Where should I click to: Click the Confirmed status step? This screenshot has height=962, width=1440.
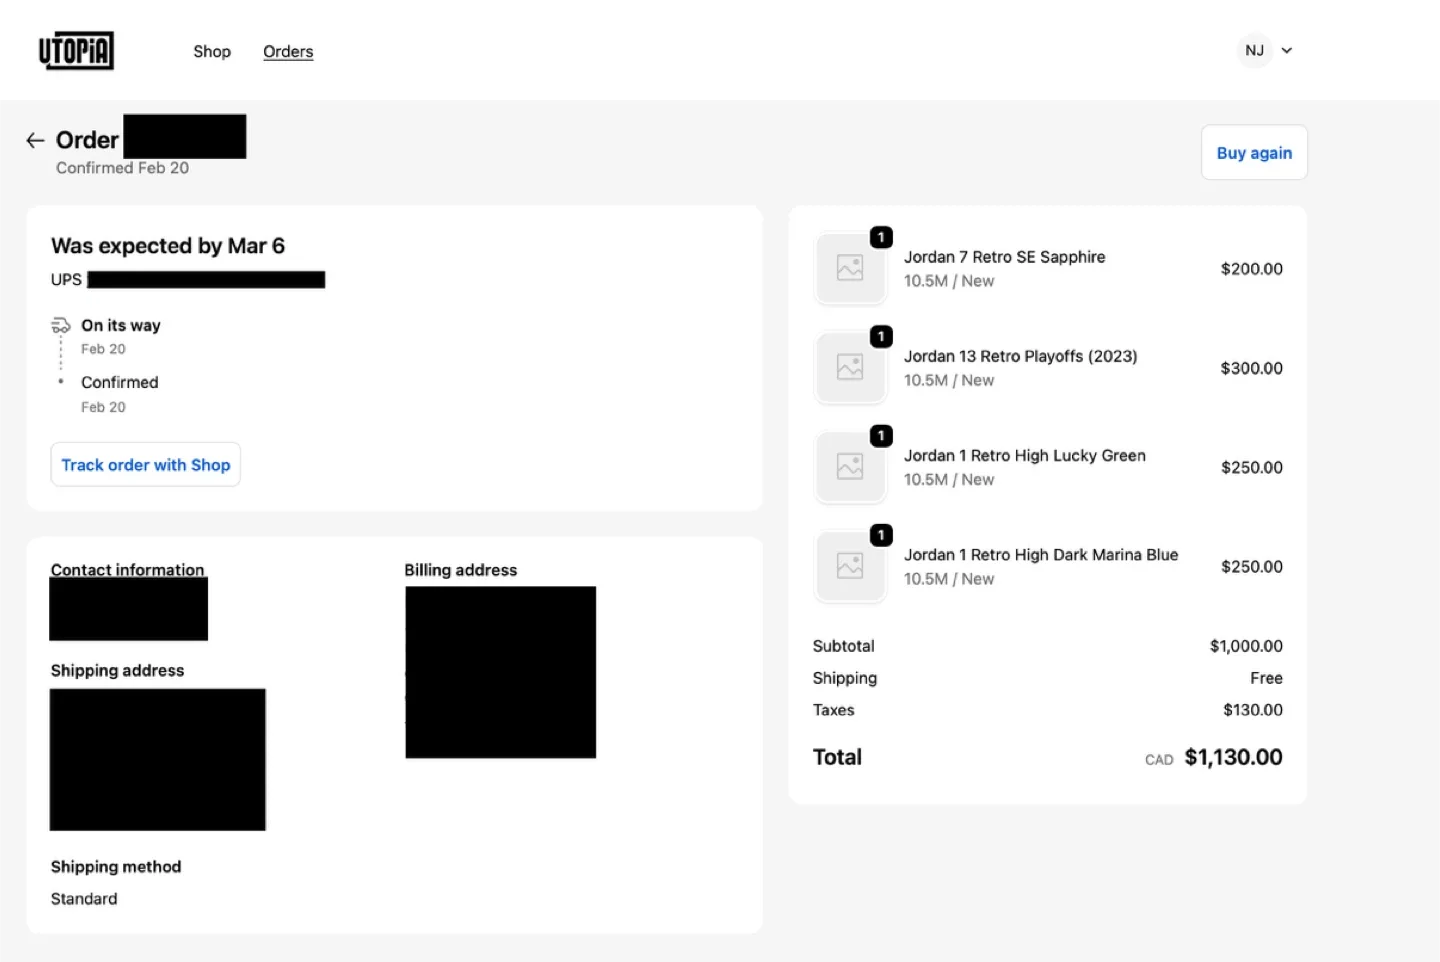click(120, 382)
